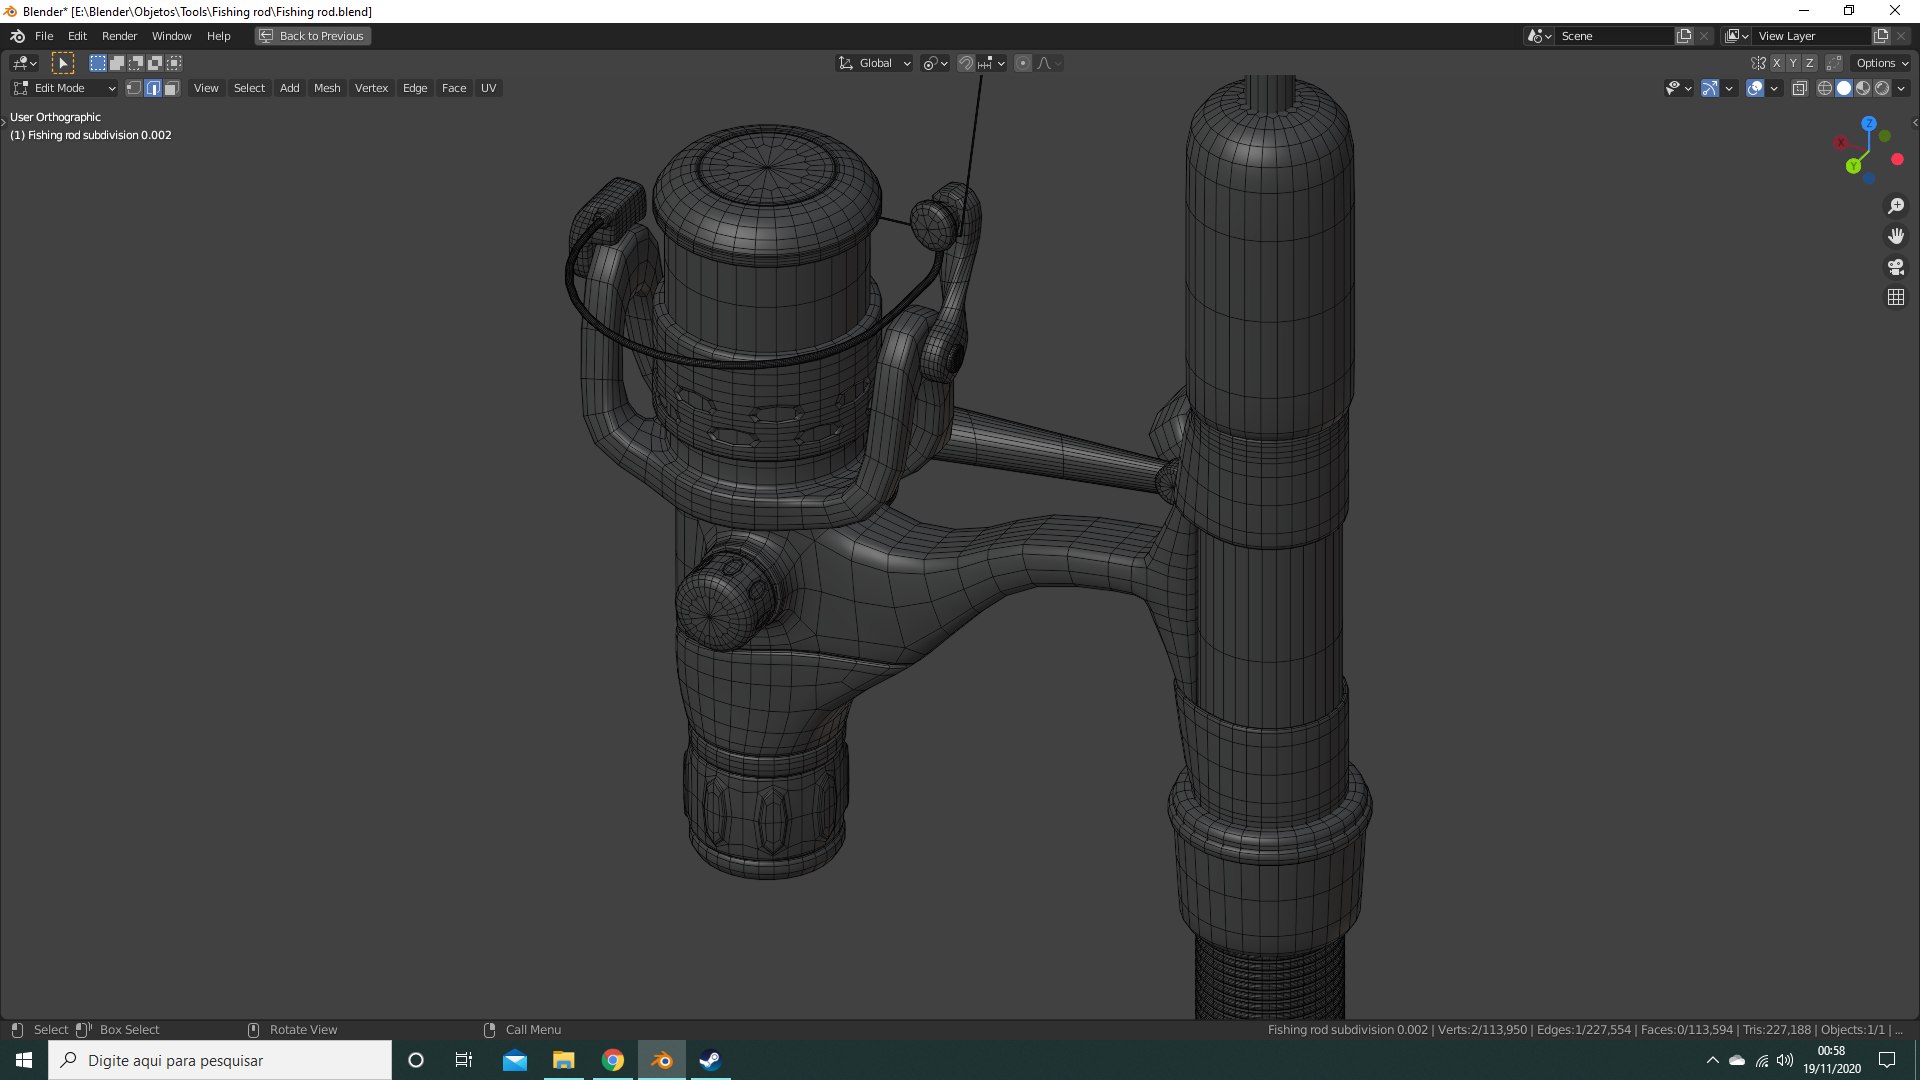Switch to Wireframe viewport shading
The height and width of the screenshot is (1080, 1920).
pos(1824,88)
